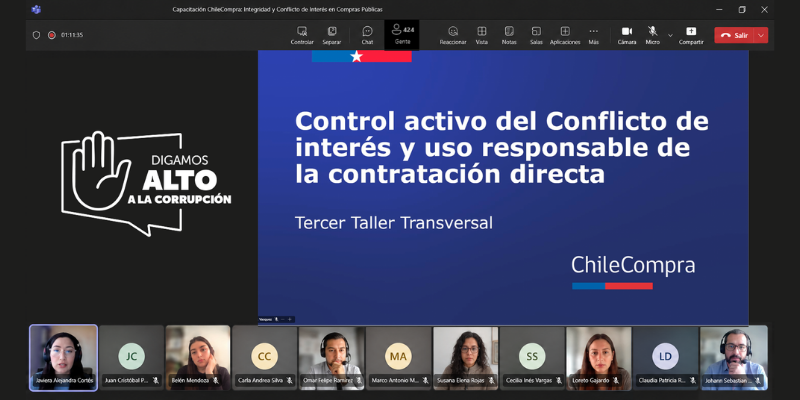Open the Más options menu

coord(593,35)
